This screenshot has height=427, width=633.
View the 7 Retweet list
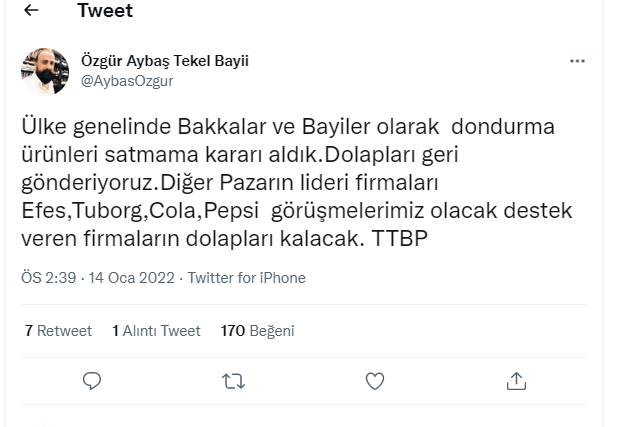(x=58, y=330)
